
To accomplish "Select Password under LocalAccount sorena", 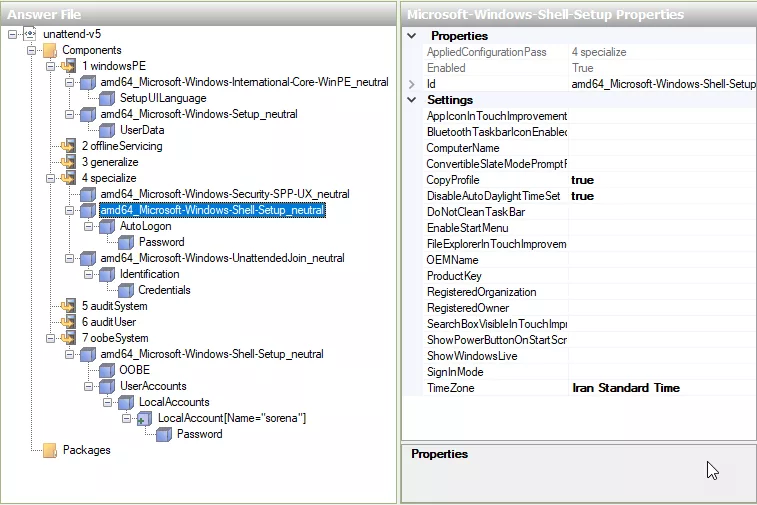I will (199, 434).
